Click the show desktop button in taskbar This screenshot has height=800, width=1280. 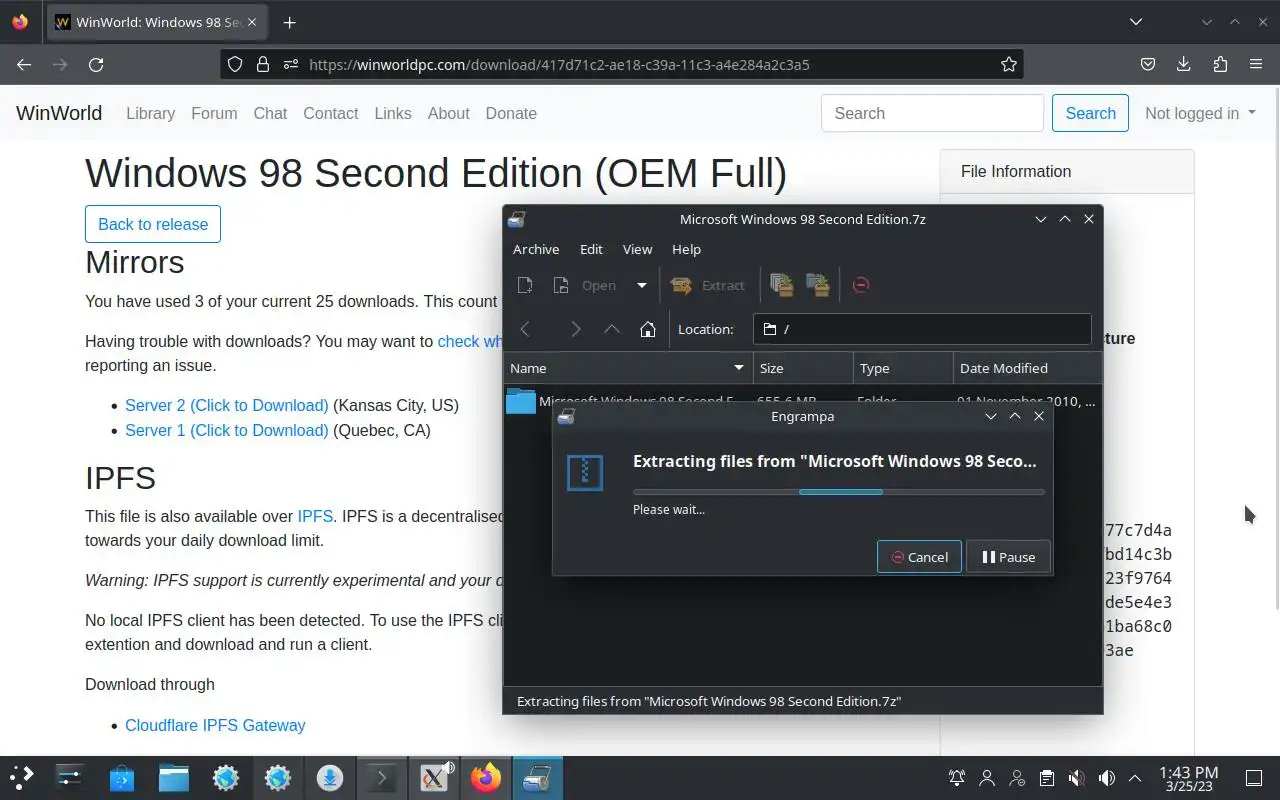click(x=1253, y=777)
